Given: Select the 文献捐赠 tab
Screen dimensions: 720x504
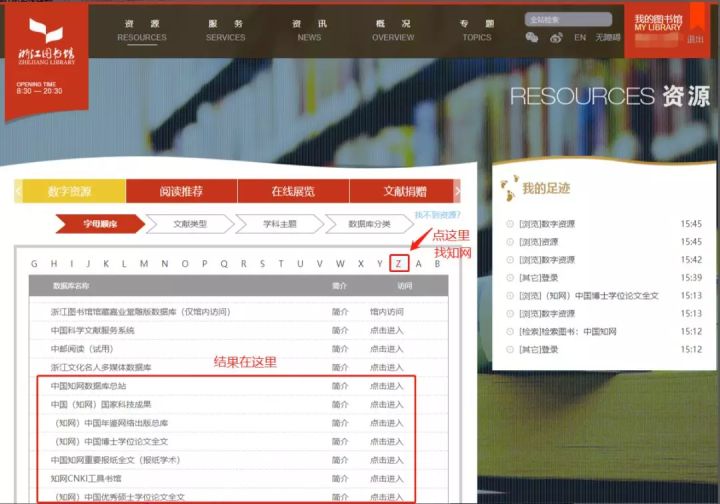Looking at the screenshot, I should pos(402,191).
